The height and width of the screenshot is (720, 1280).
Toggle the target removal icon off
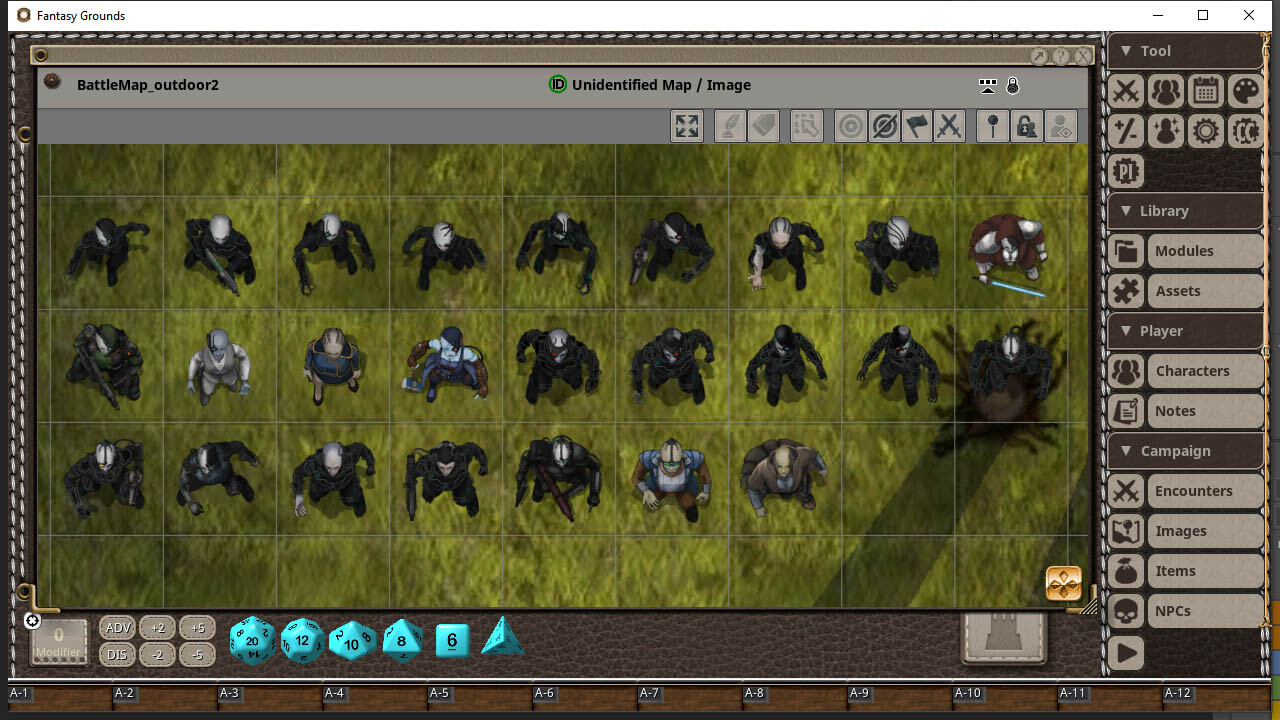(884, 126)
